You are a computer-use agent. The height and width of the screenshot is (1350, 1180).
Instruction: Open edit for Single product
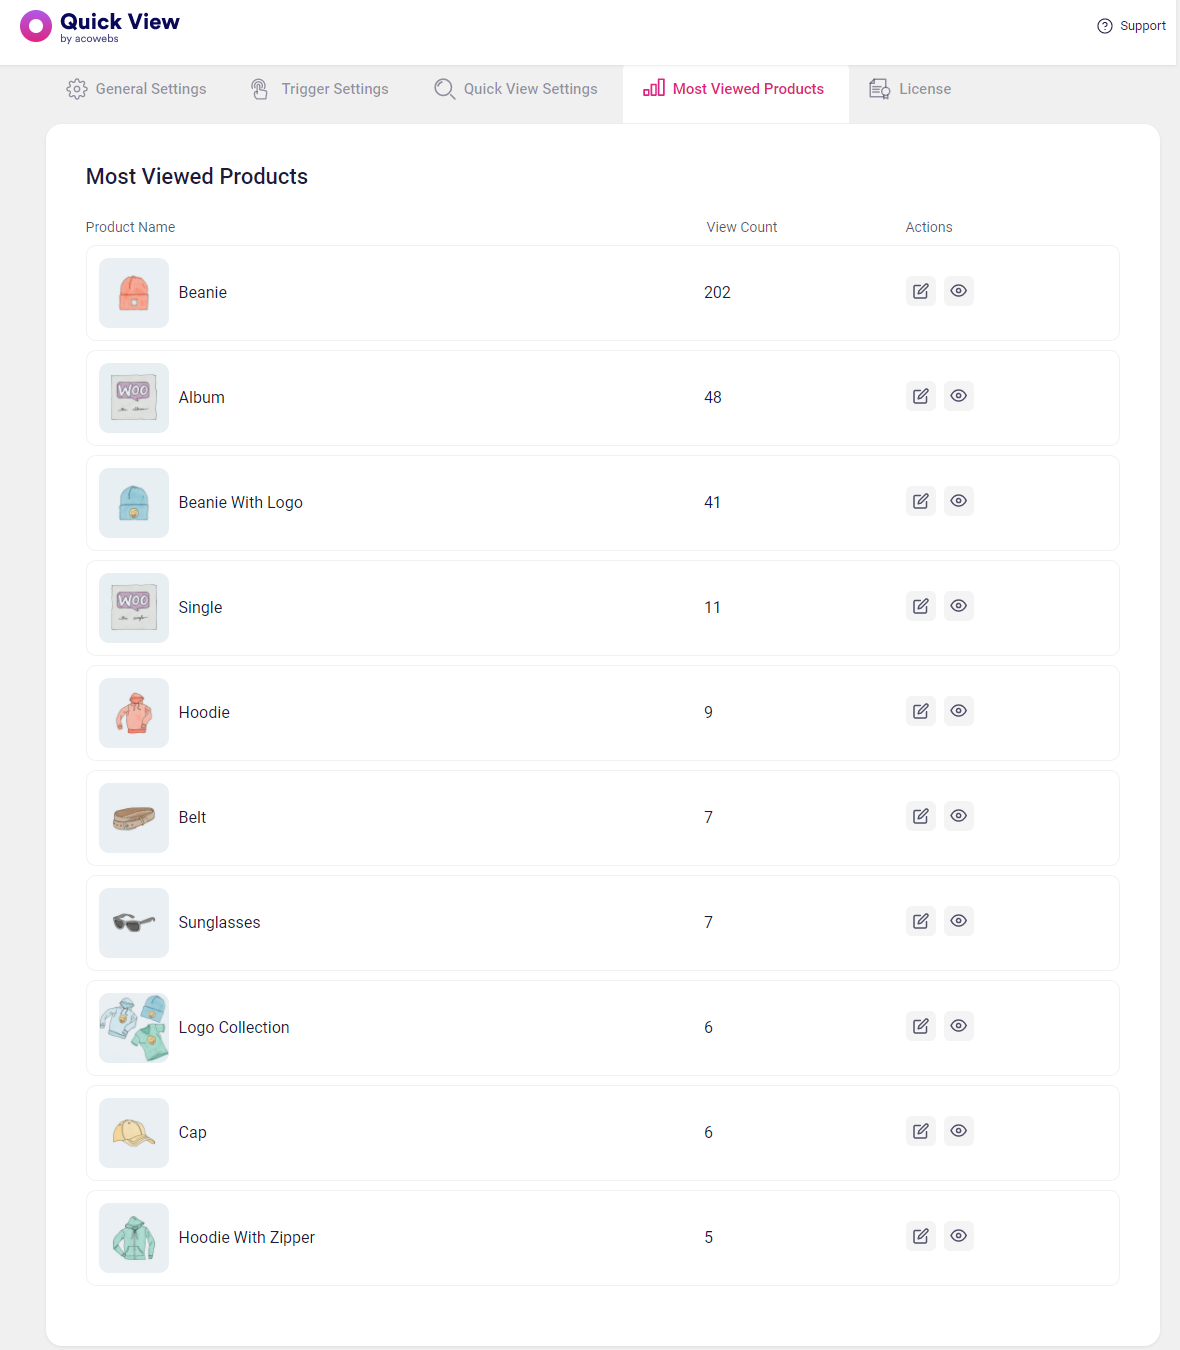(921, 606)
